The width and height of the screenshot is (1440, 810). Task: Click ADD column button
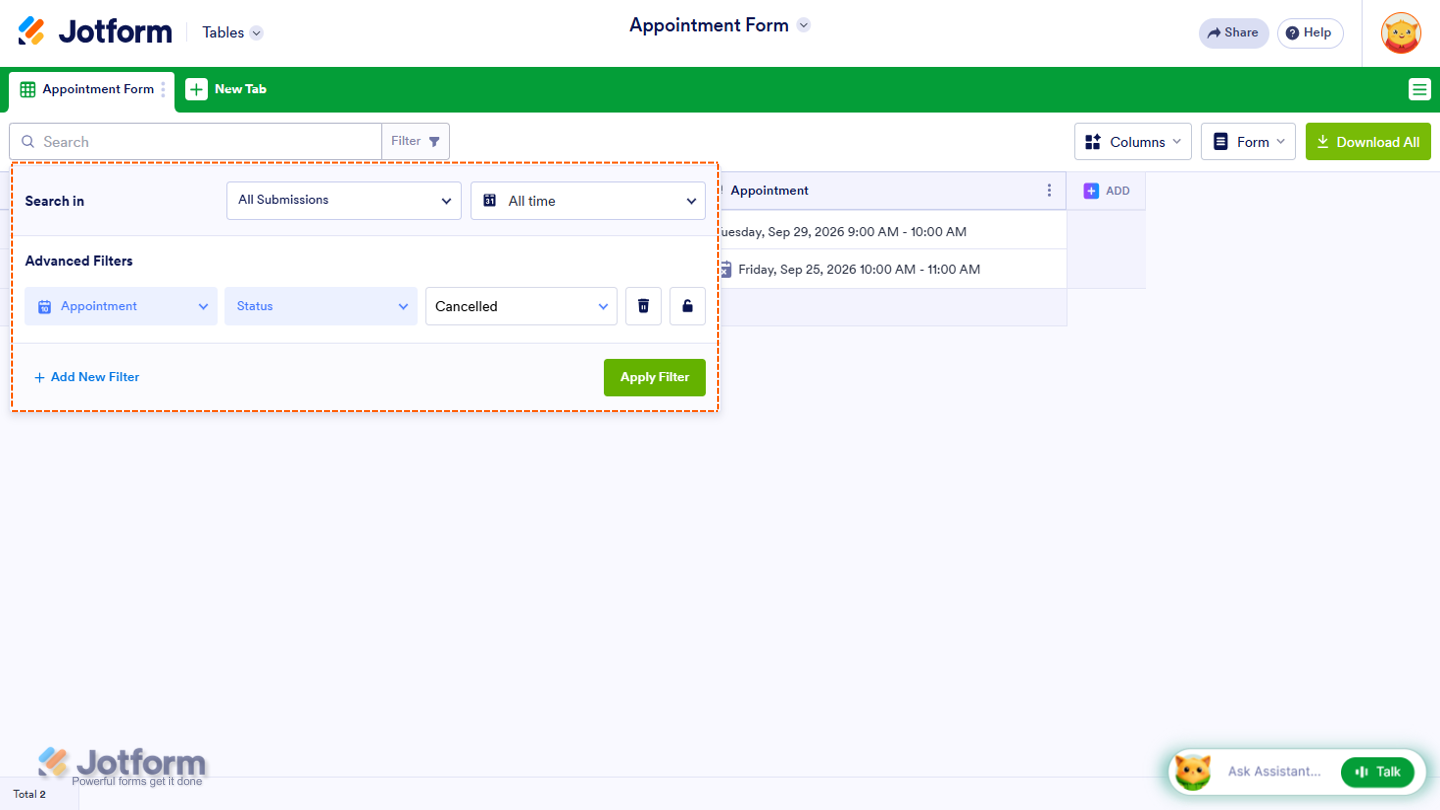click(x=1106, y=190)
